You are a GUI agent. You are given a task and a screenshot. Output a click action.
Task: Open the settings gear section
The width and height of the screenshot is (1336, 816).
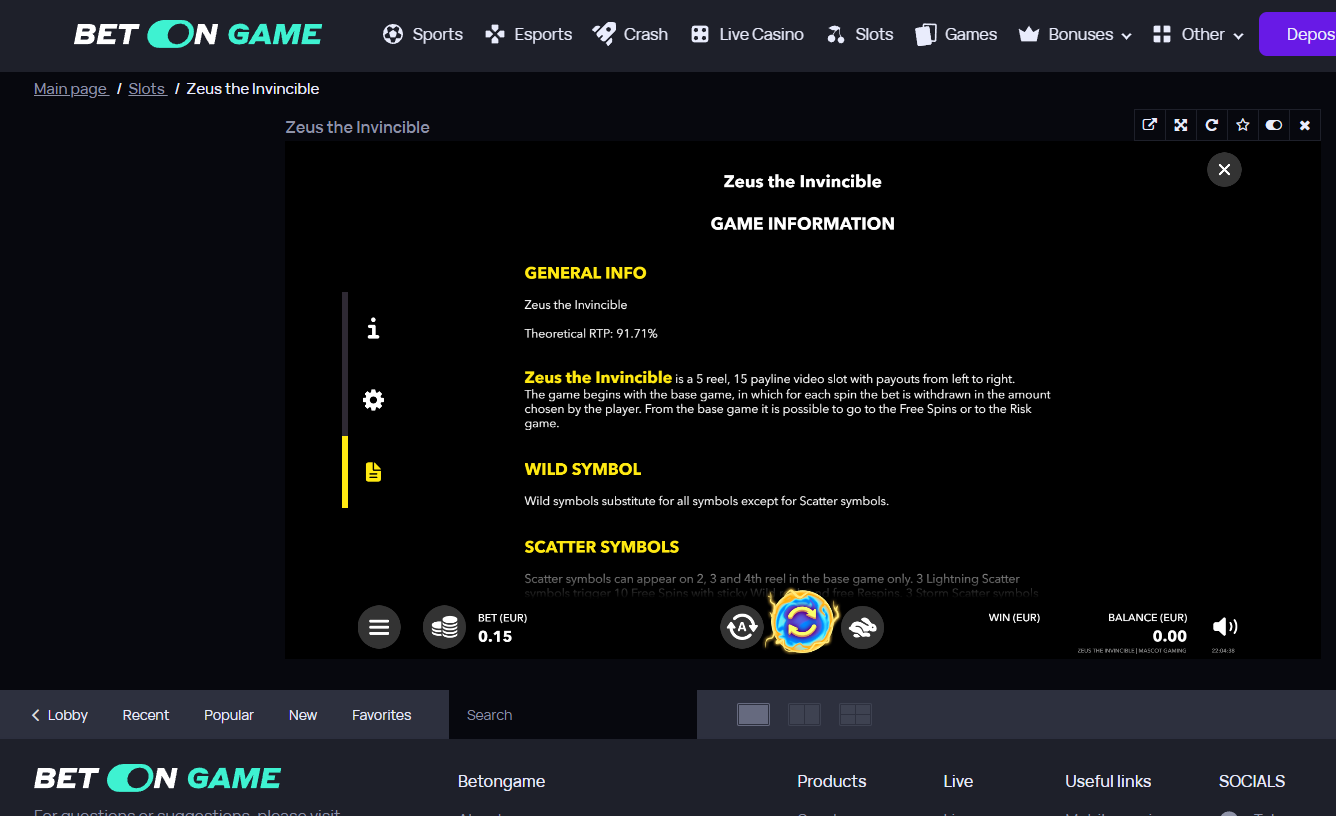pos(373,400)
